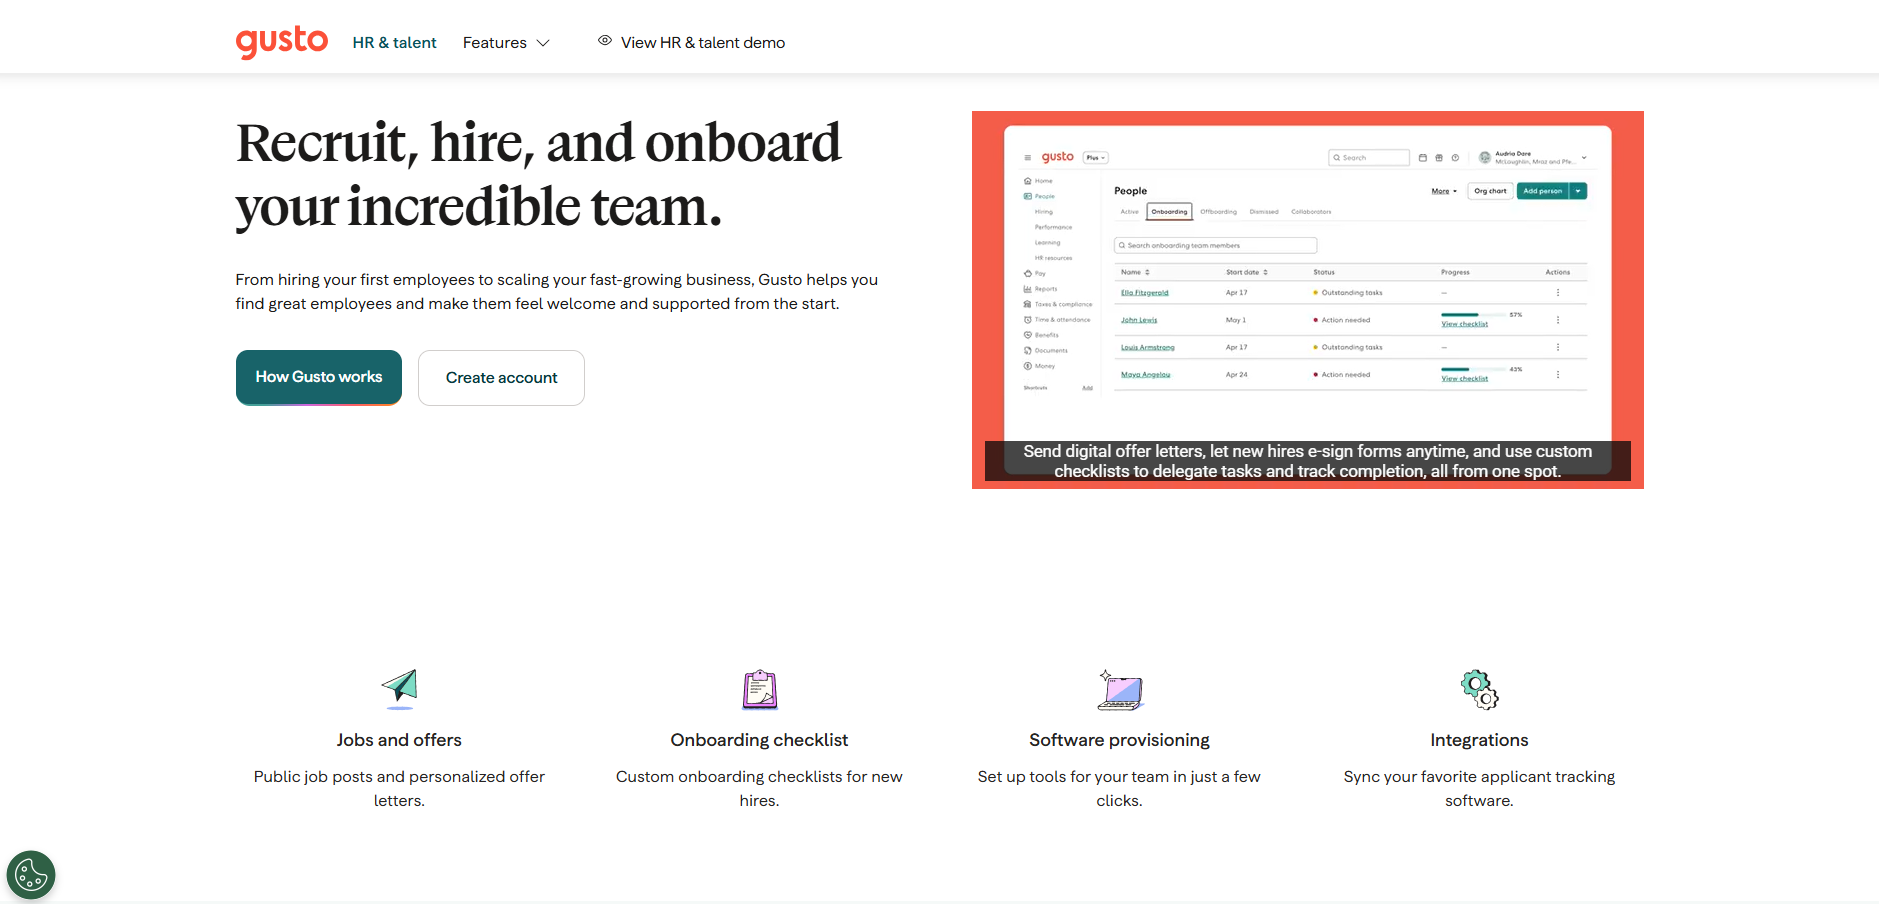Click the eye icon beside the demo link

coord(605,41)
